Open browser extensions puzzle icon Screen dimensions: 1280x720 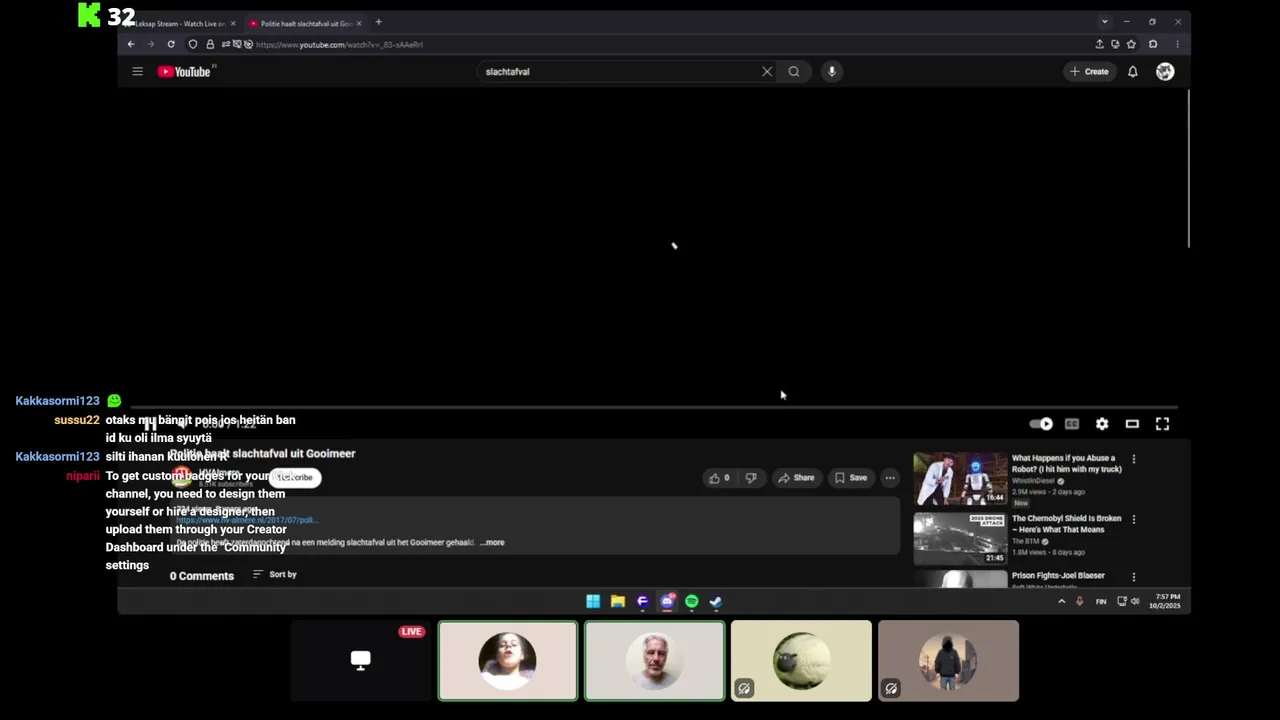(1153, 44)
